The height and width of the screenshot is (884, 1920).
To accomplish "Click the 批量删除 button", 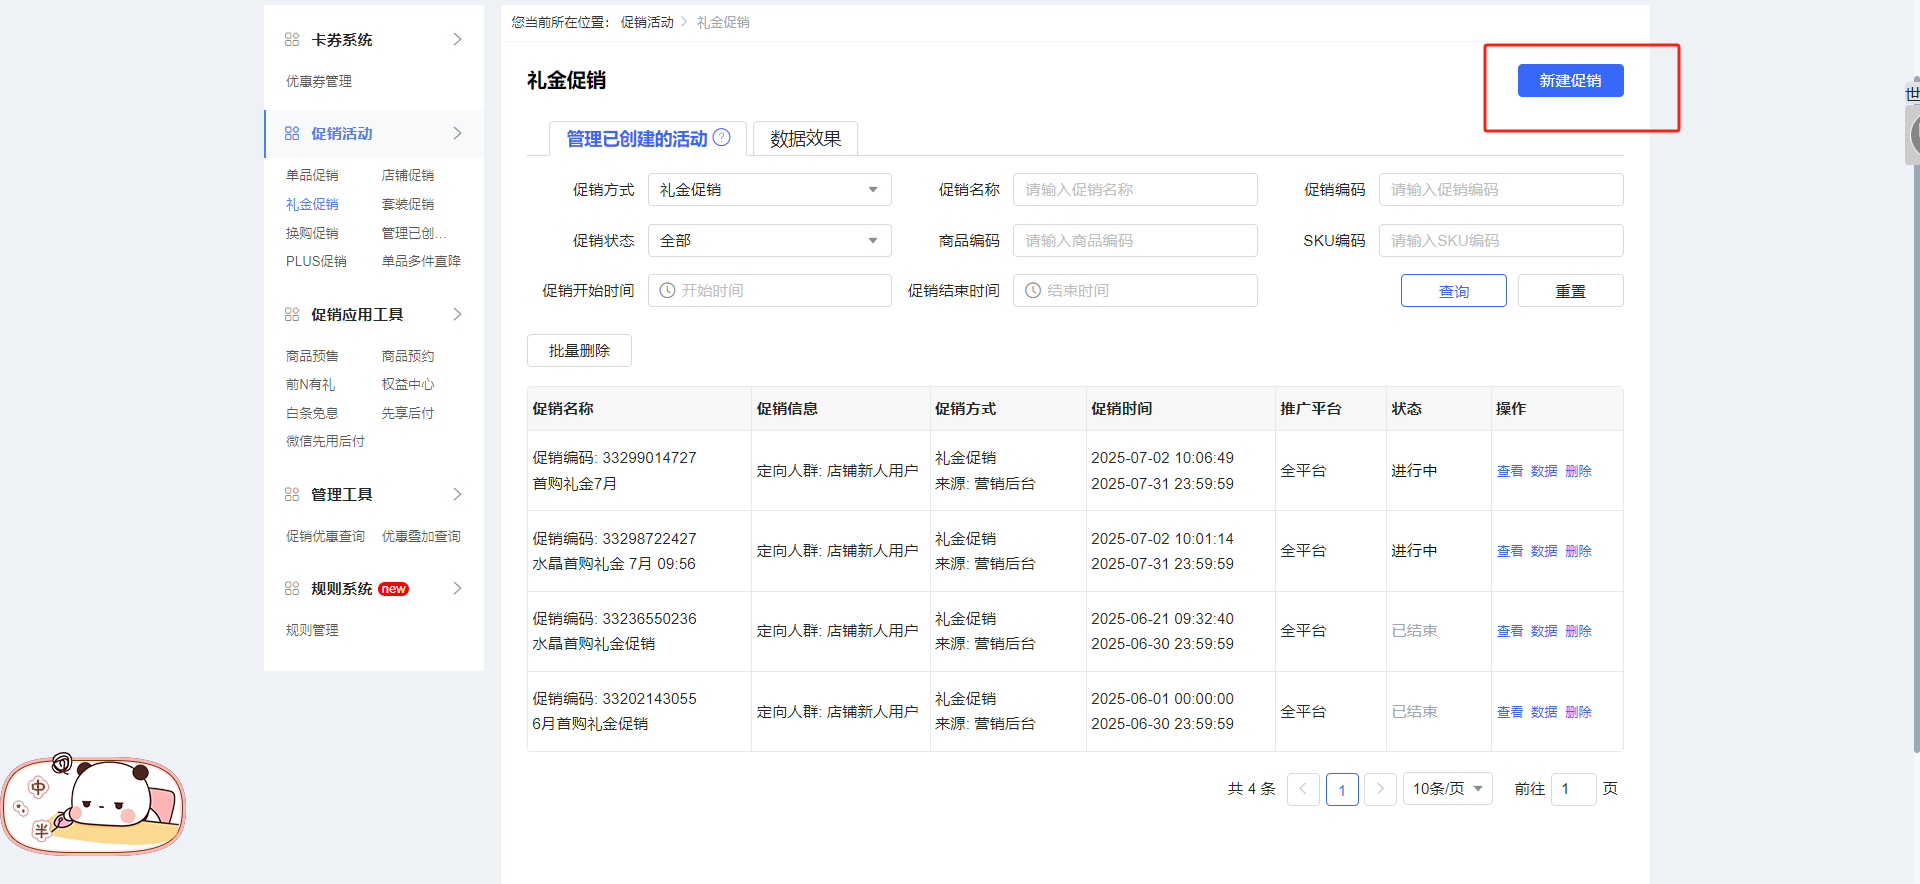I will 579,351.
